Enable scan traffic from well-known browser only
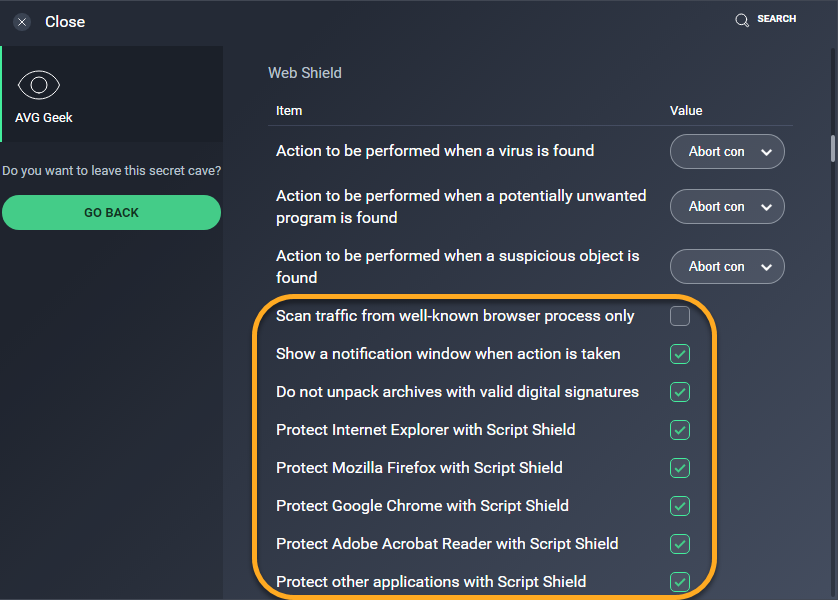This screenshot has height=600, width=838. click(680, 316)
